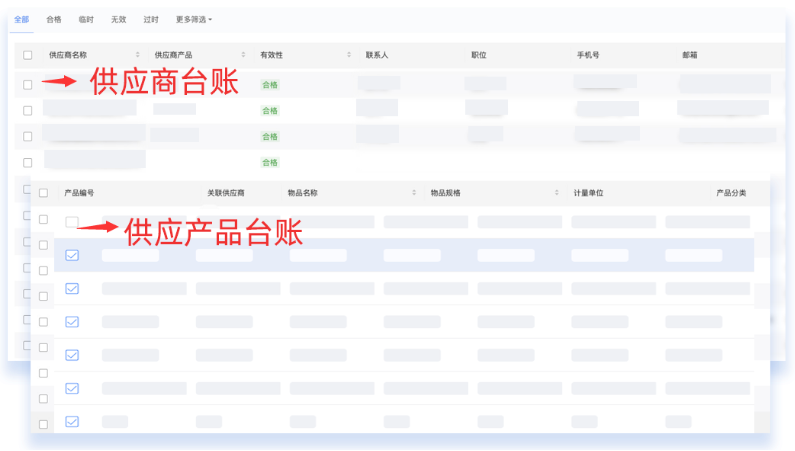Toggle sort arrows on 物品规格 column

click(x=557, y=193)
